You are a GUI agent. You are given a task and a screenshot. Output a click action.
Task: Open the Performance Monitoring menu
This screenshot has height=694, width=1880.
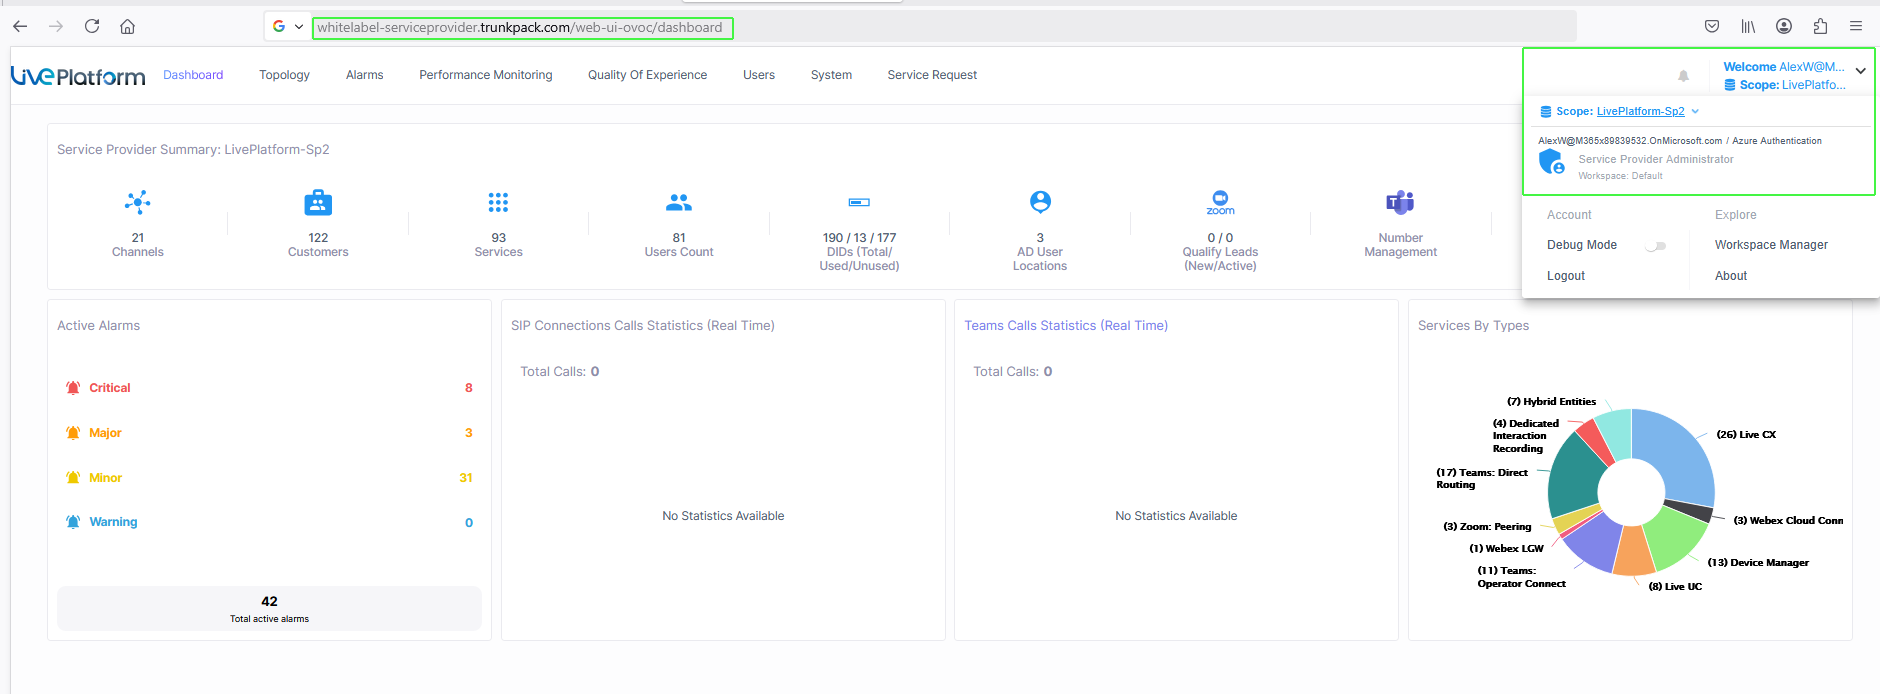click(x=485, y=75)
